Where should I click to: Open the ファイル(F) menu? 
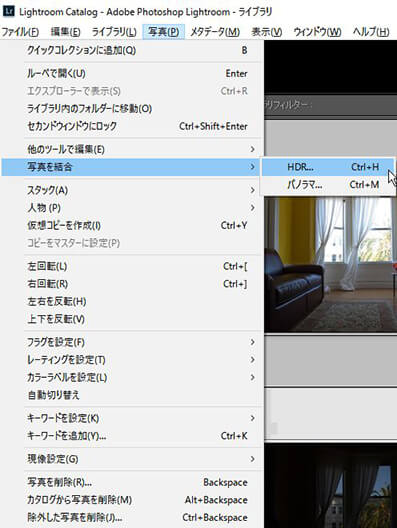20,32
